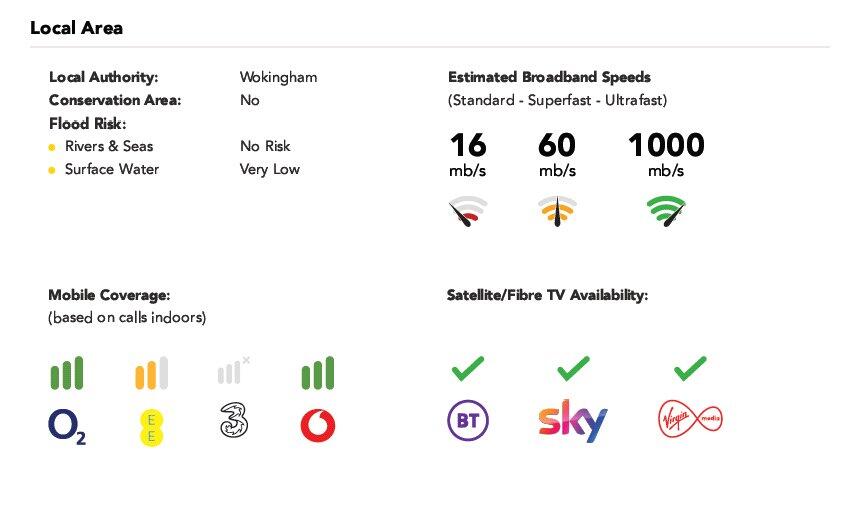Click the yellow dot beside Rivers & Seas
Viewport: 854px width, 514px height.
point(52,147)
